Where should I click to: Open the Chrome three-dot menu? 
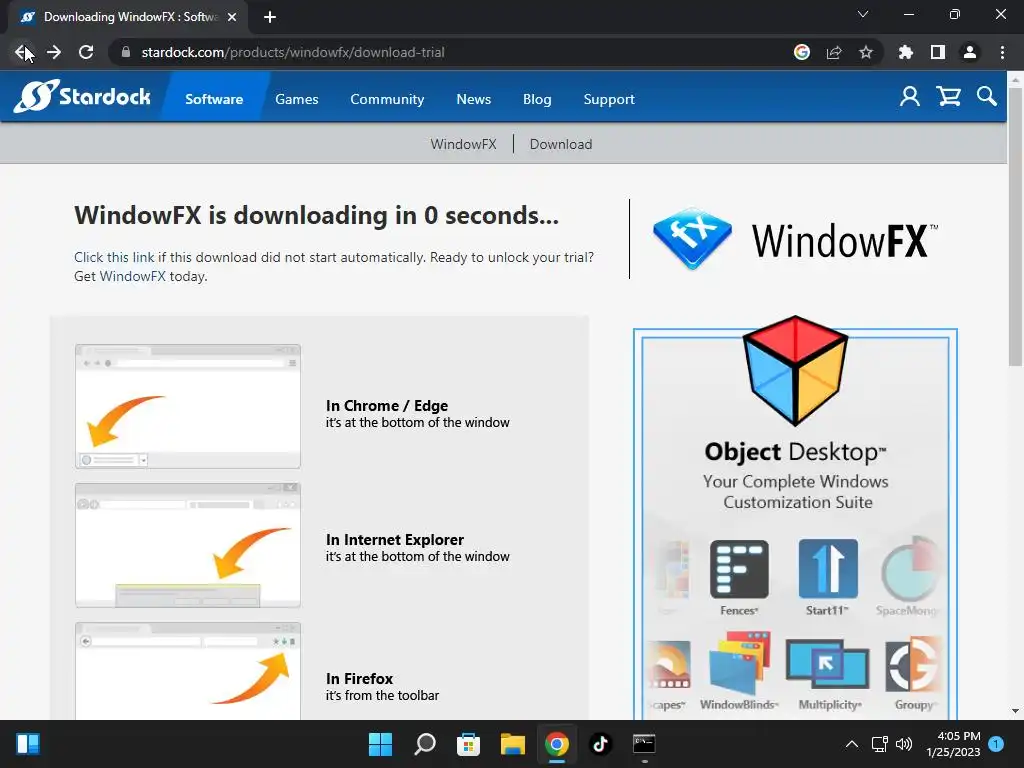click(1002, 52)
